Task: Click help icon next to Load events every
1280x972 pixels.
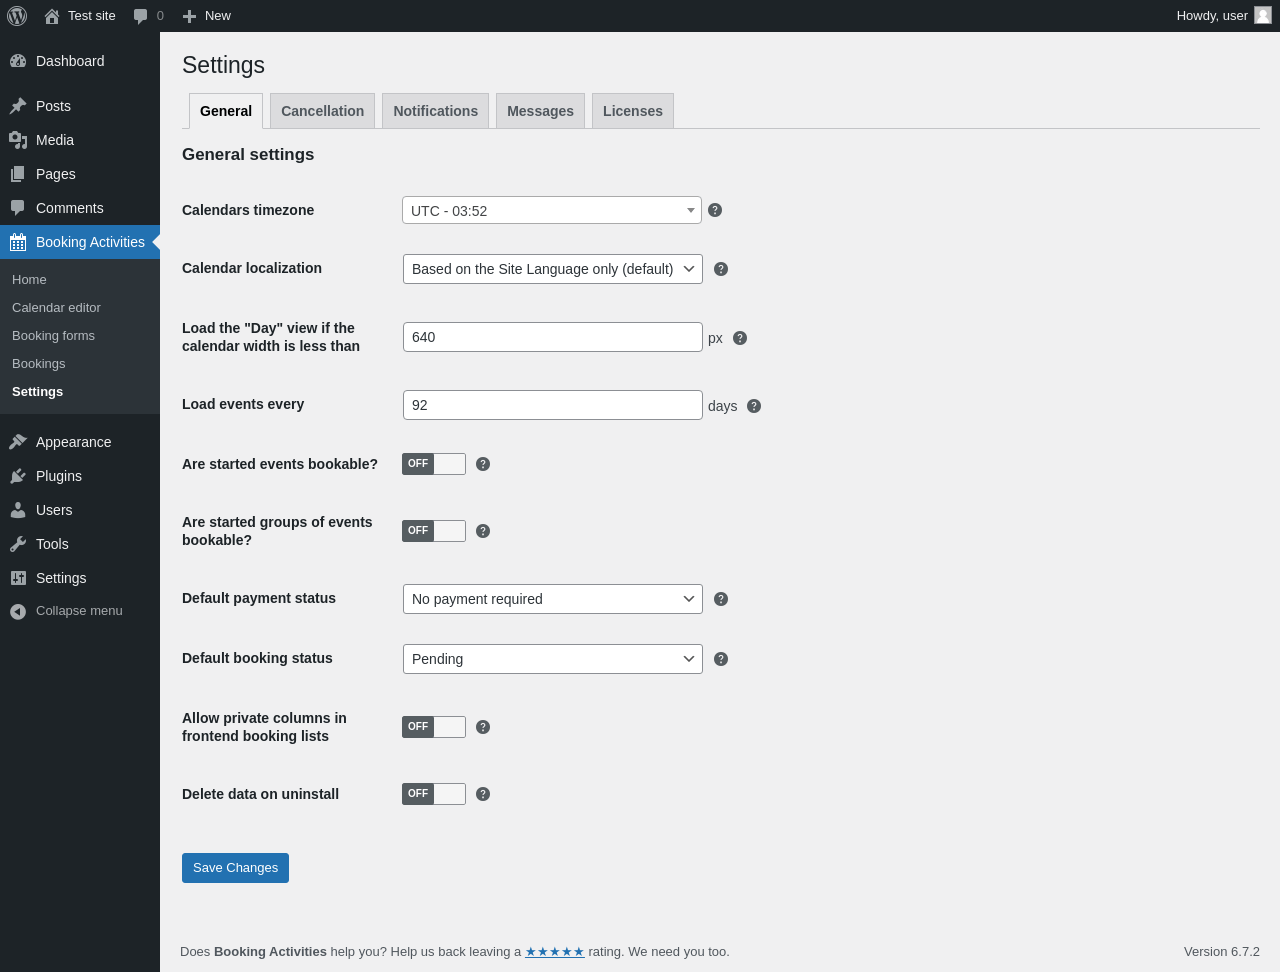Action: pos(754,406)
